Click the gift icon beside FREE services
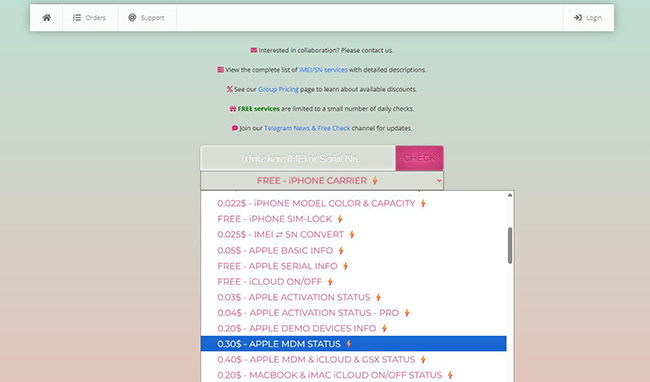 [x=233, y=109]
